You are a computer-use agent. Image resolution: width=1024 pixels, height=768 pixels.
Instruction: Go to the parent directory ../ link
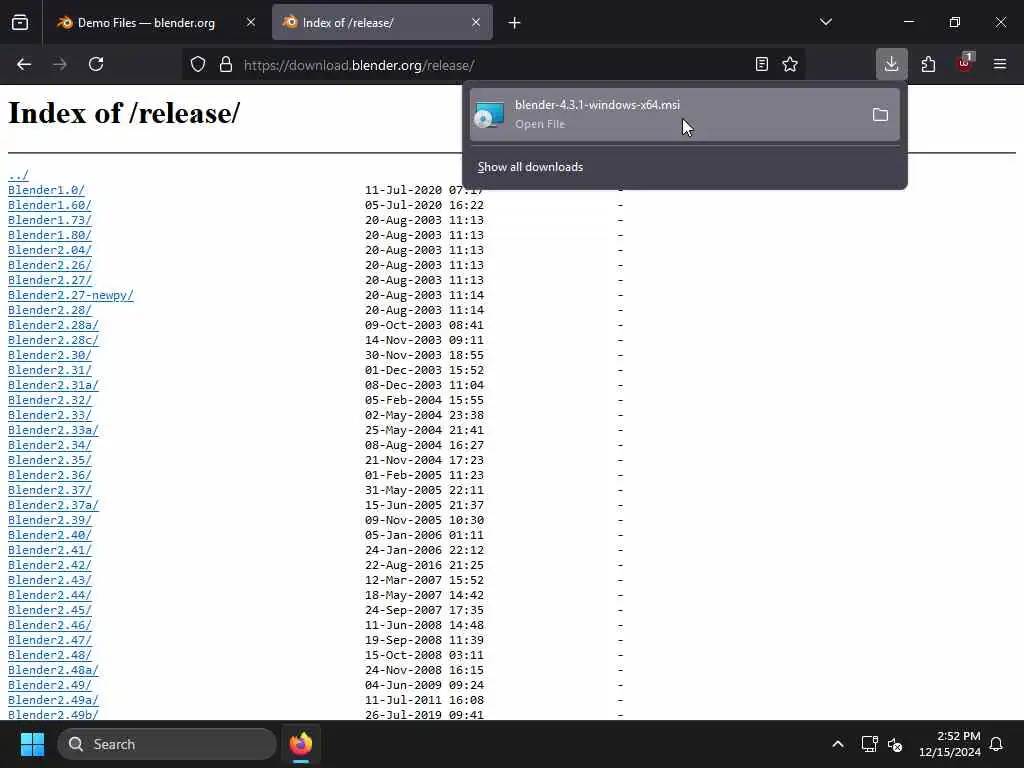coord(18,175)
